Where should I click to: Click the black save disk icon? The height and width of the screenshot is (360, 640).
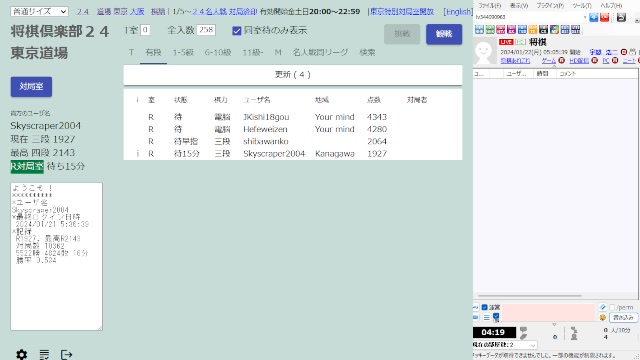click(x=621, y=17)
